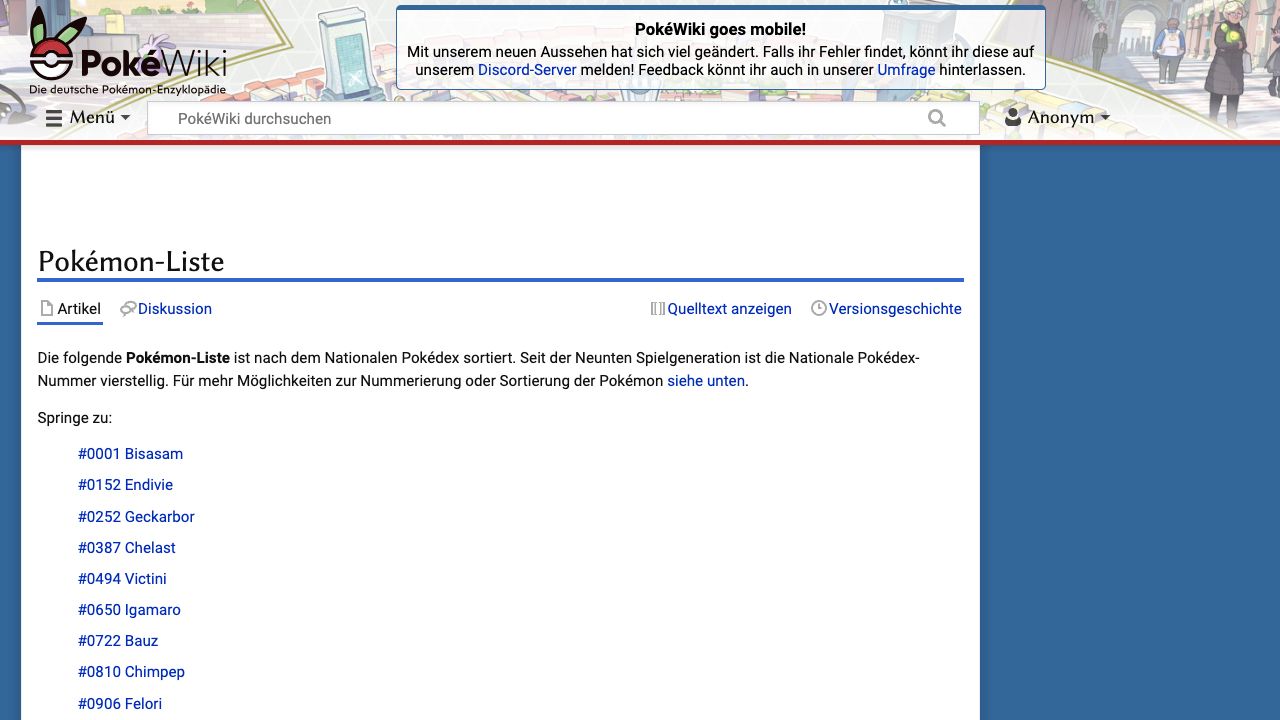Open the Discord-Server link
The width and height of the screenshot is (1280, 720).
[527, 70]
